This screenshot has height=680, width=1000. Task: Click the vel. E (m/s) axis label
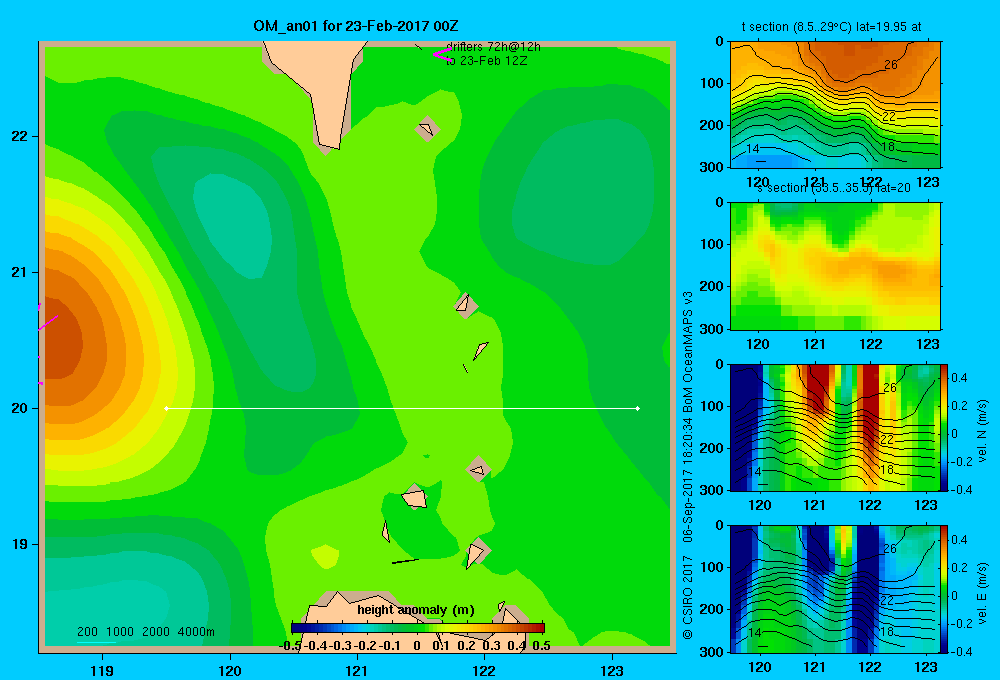coord(982,593)
